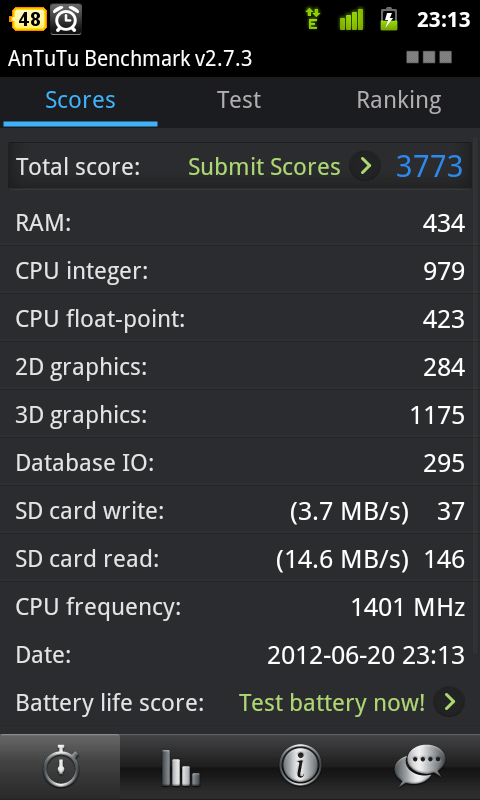Select the SD card read row
The image size is (480, 800).
coord(240,559)
